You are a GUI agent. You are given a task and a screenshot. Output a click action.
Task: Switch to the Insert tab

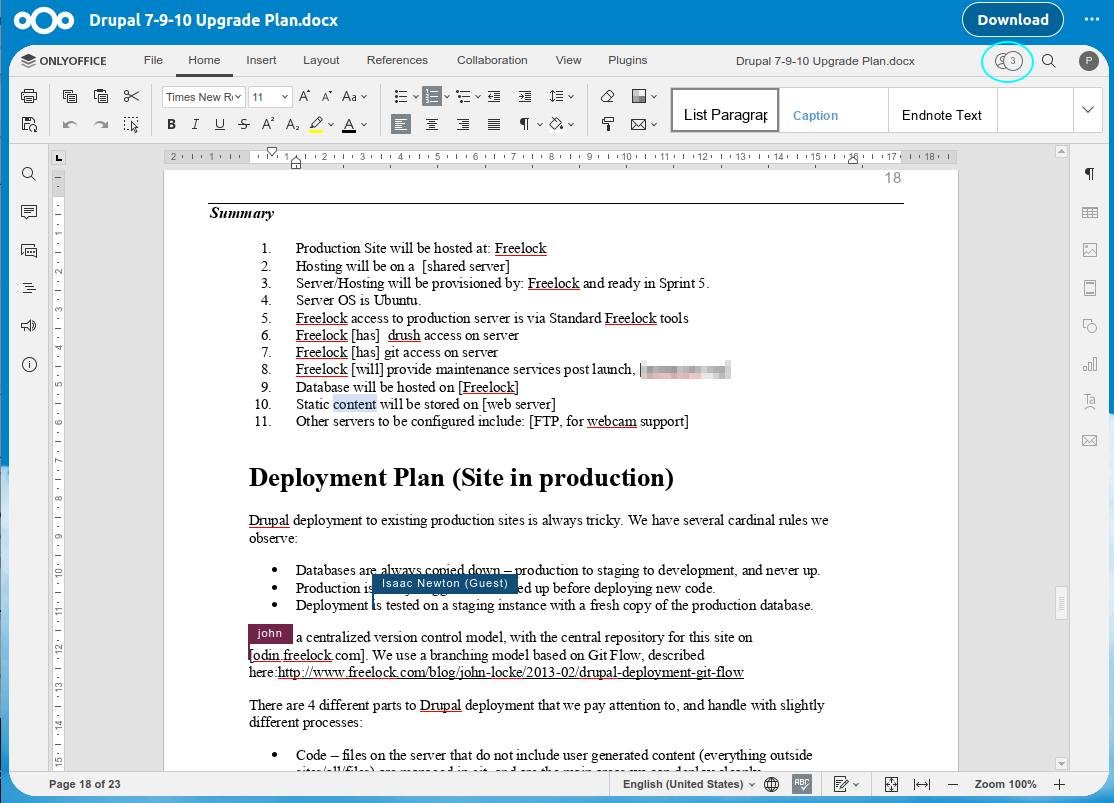pos(261,60)
